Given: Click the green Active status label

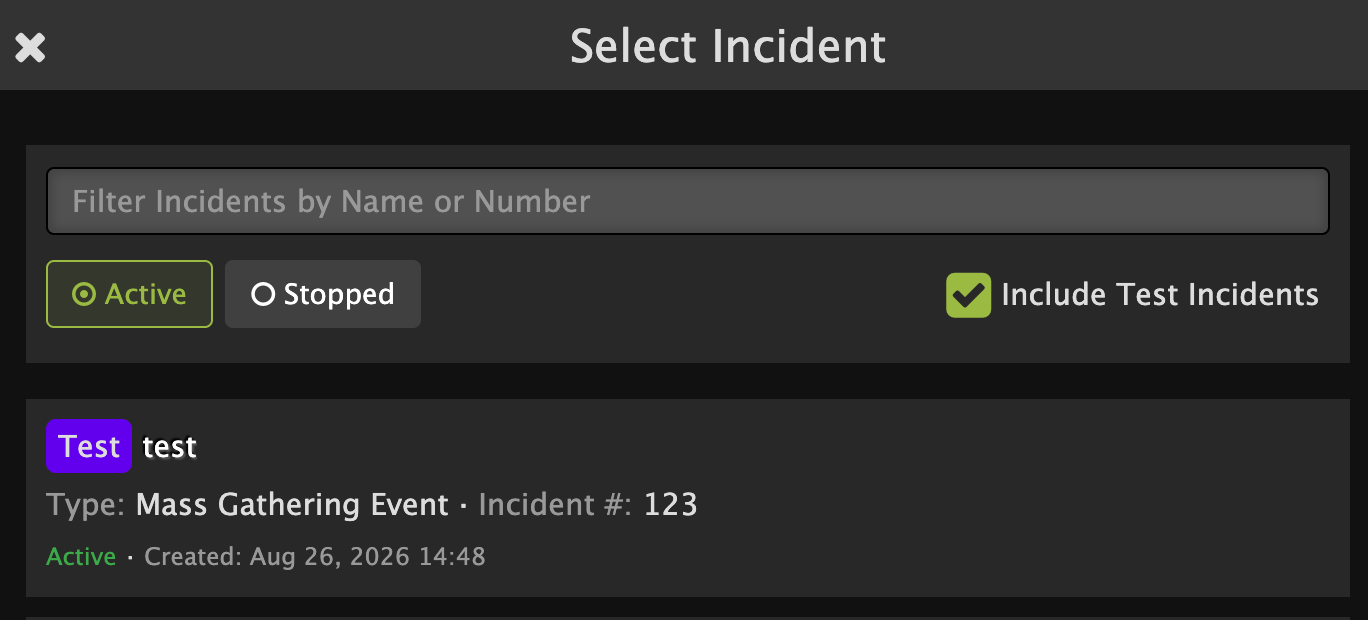Looking at the screenshot, I should (x=81, y=557).
